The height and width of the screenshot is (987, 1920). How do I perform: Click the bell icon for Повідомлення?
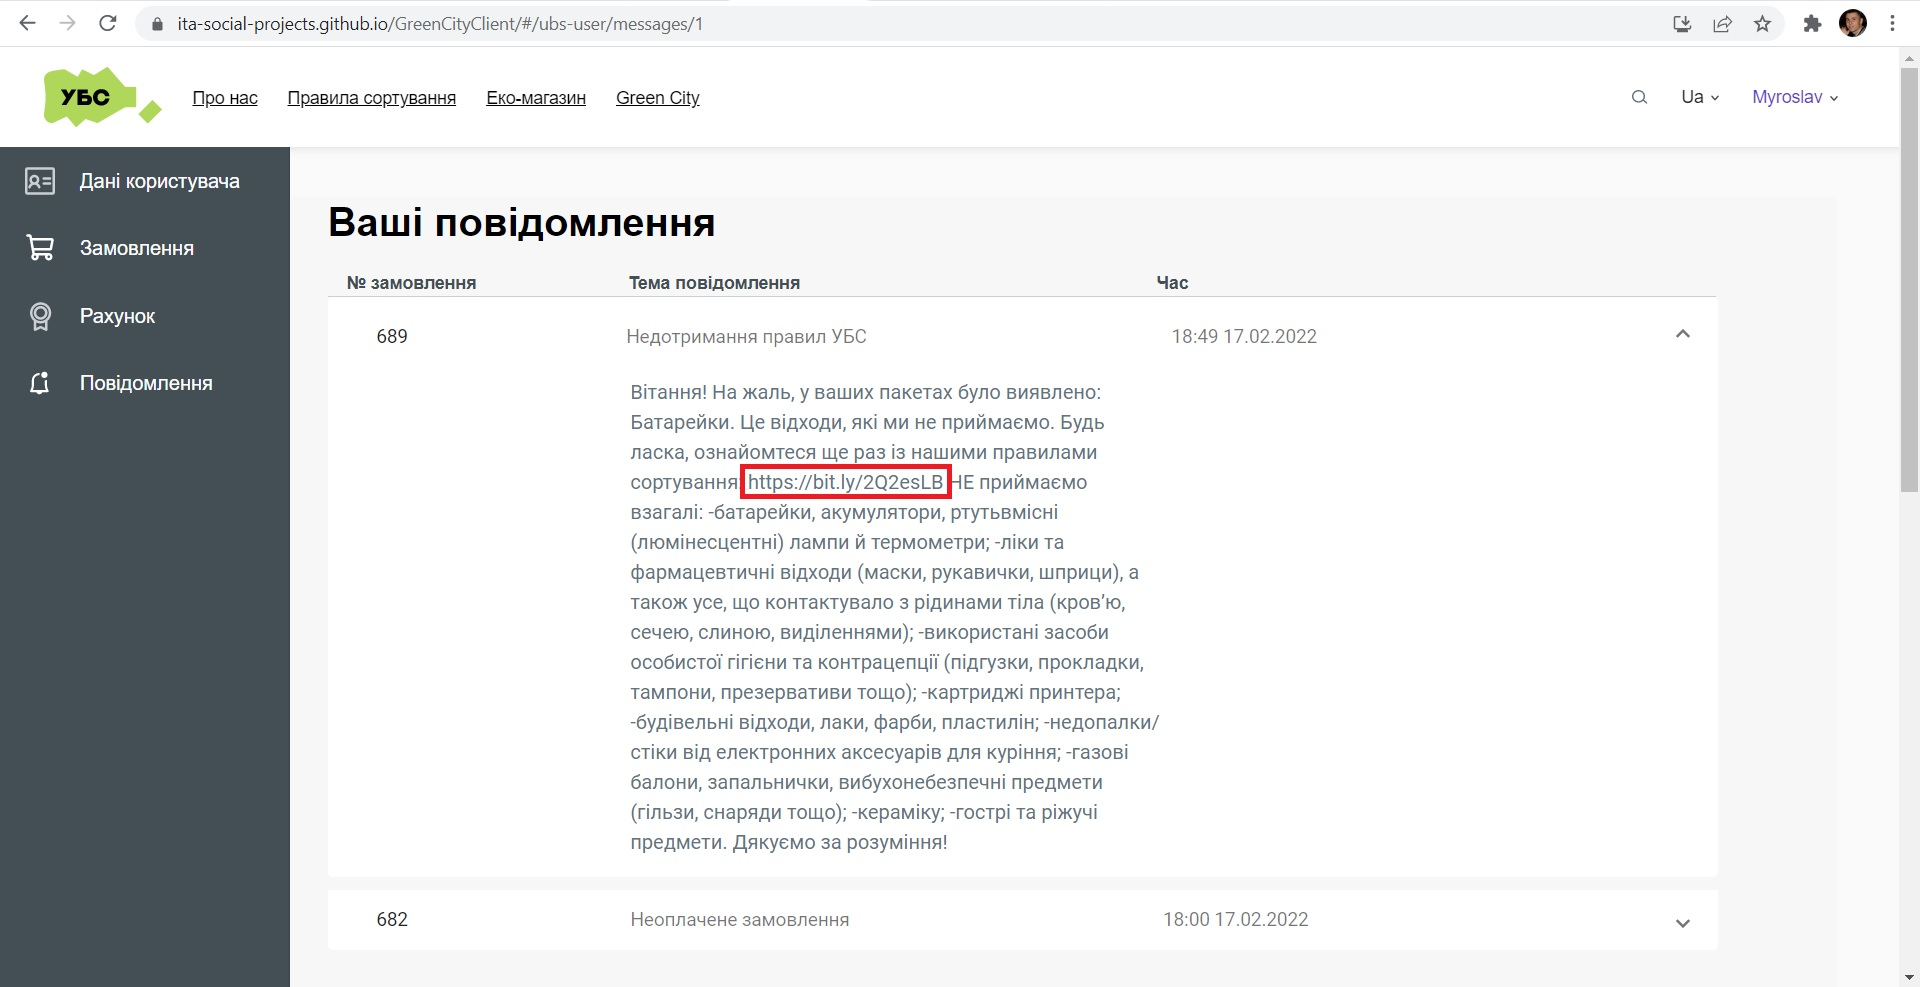(x=40, y=382)
